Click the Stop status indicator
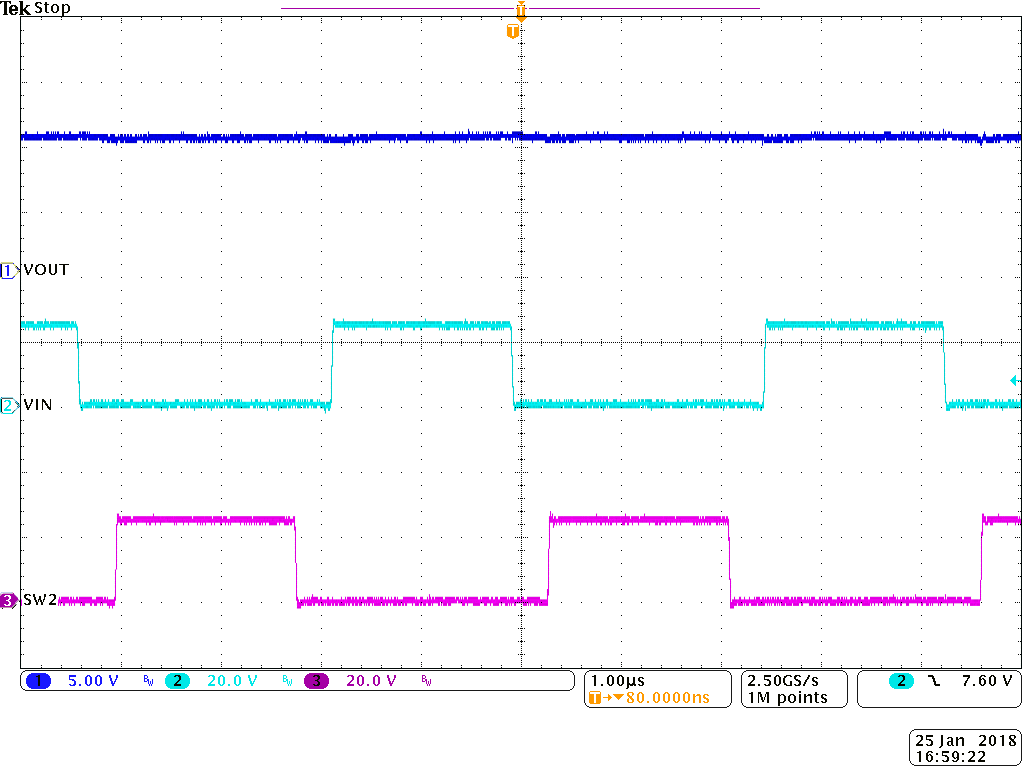Image resolution: width=1024 pixels, height=768 pixels. point(54,8)
